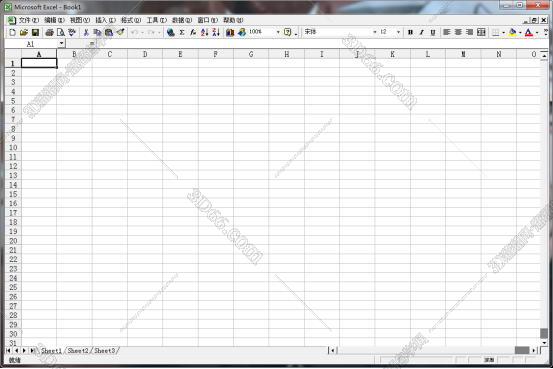Open the 工具 (Tools) menu
553x369 pixels.
157,20
